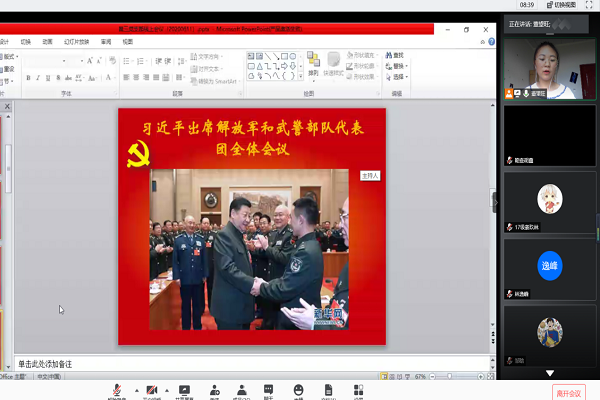Open the invite participants icon
Screen dimensions: 600x400
point(214,391)
